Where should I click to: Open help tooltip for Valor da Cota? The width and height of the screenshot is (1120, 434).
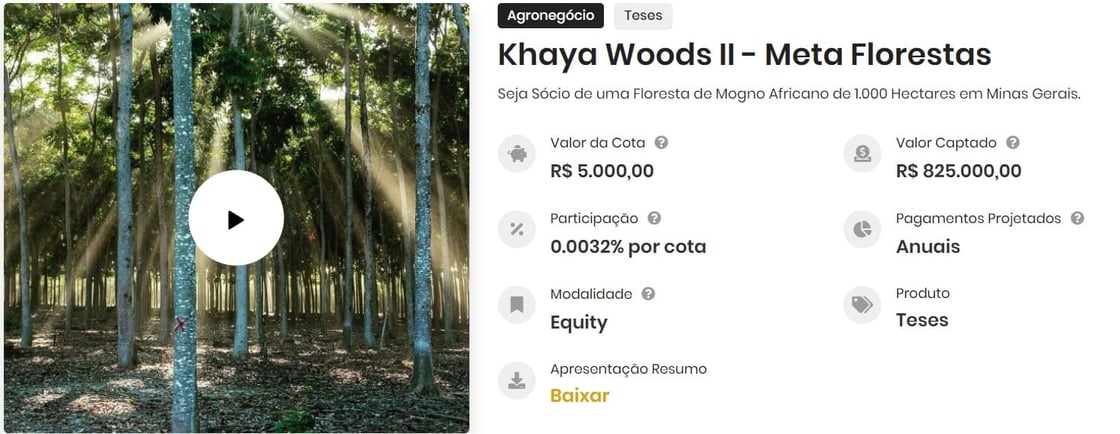point(661,143)
